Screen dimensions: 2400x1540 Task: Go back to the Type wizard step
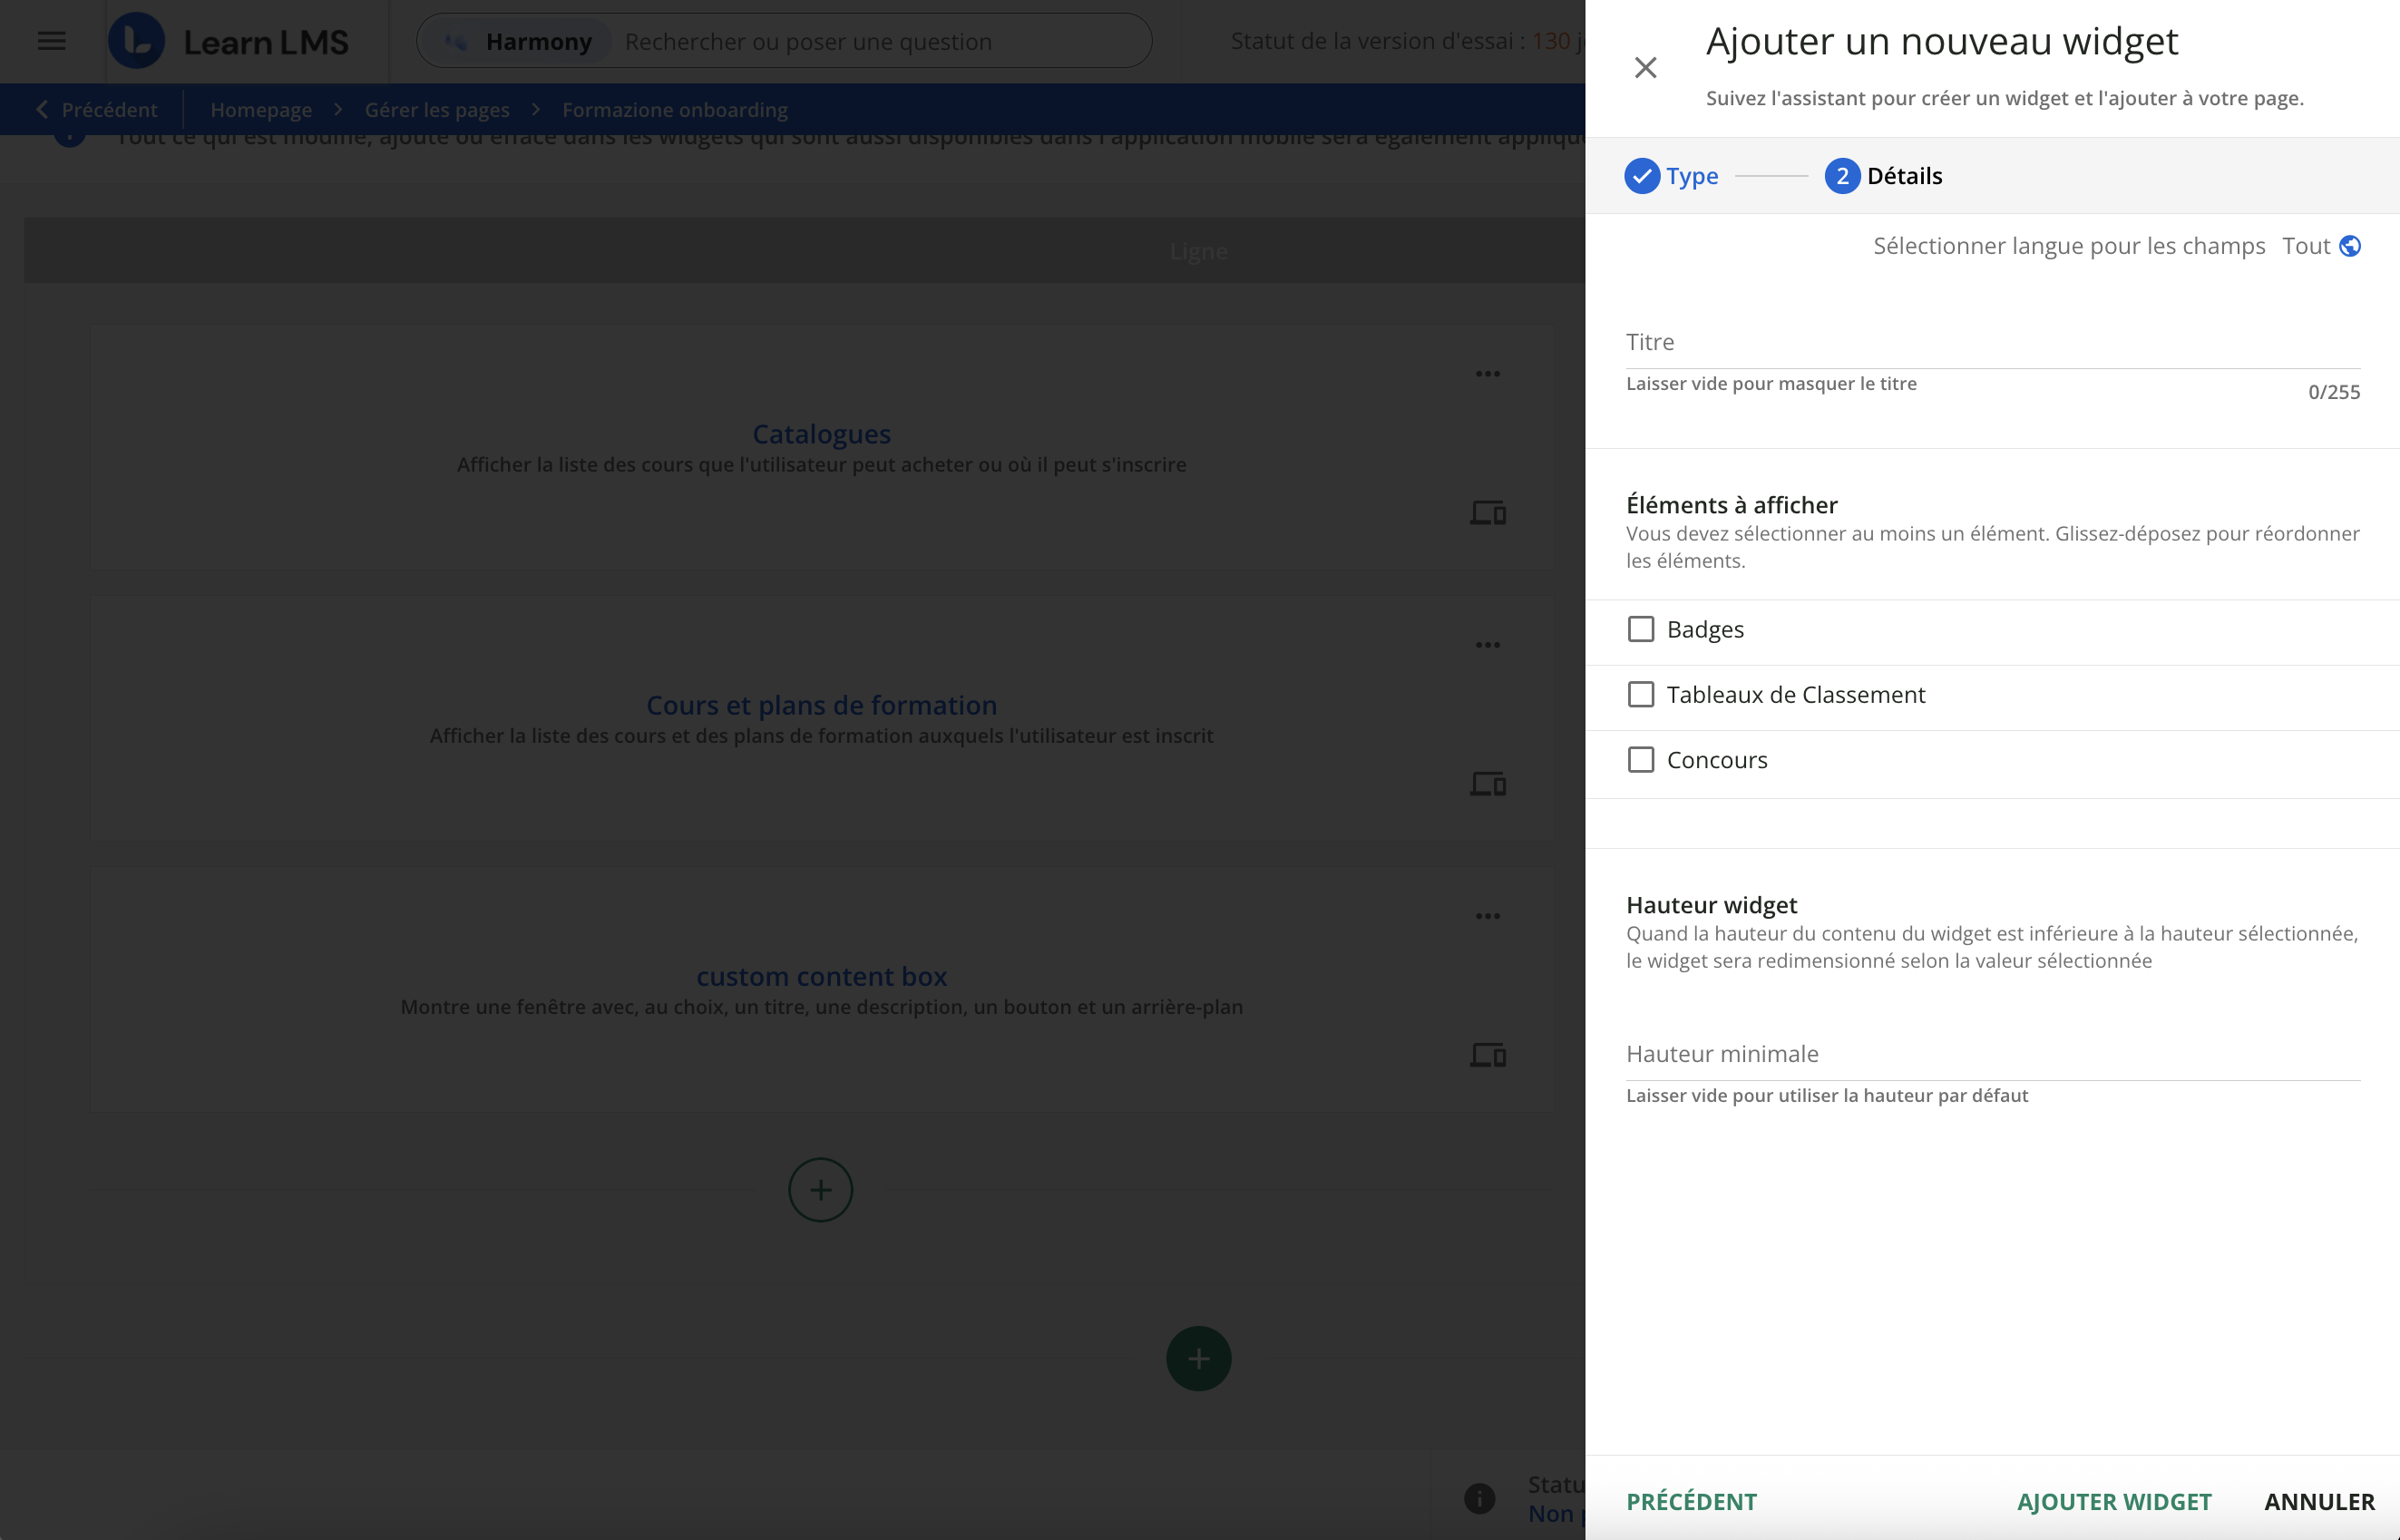(1671, 176)
